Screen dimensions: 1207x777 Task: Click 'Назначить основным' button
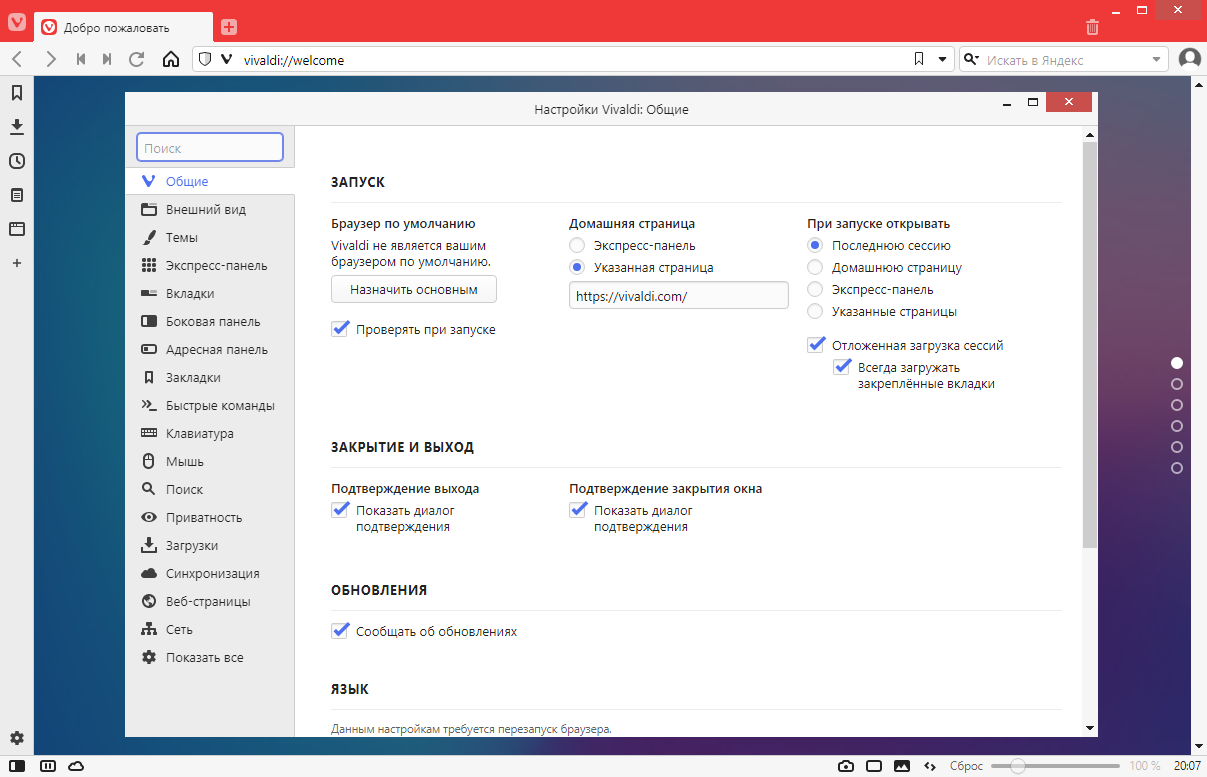414,290
